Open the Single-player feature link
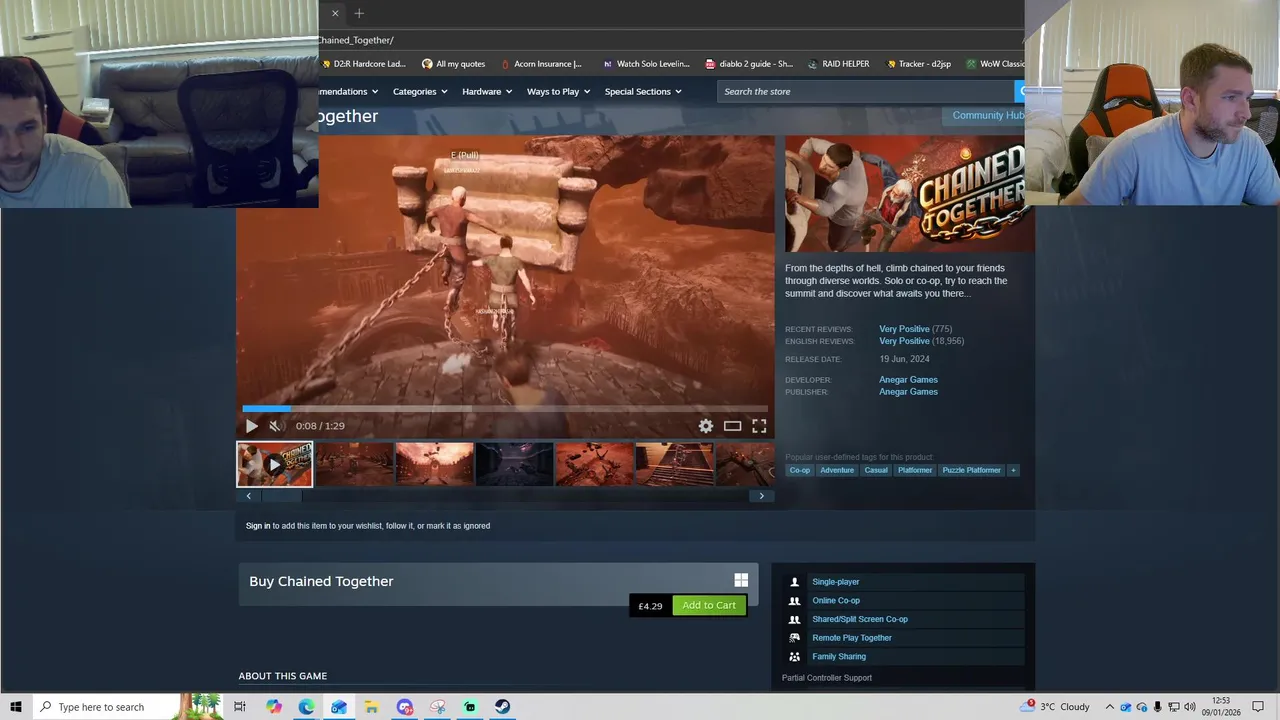This screenshot has height=720, width=1280. pos(836,582)
